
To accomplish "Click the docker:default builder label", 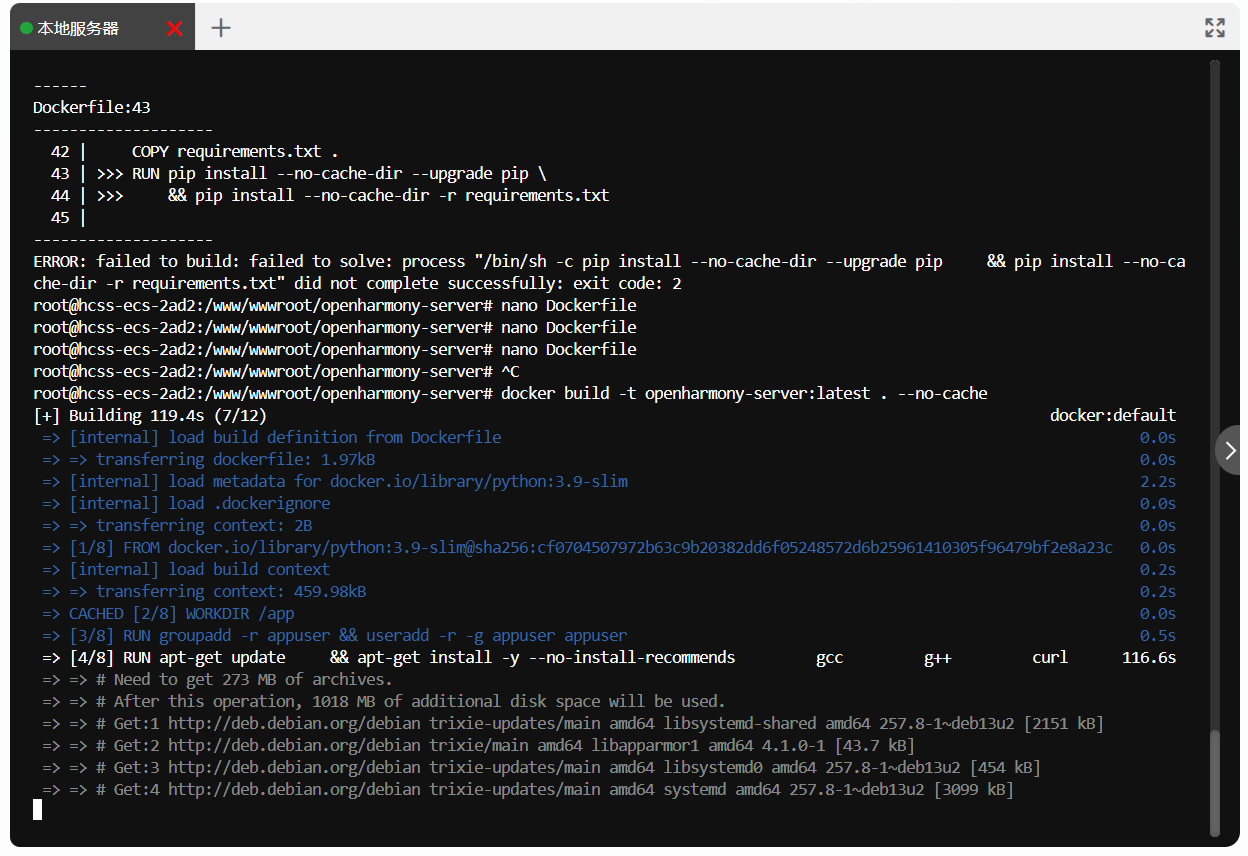I will point(1112,415).
